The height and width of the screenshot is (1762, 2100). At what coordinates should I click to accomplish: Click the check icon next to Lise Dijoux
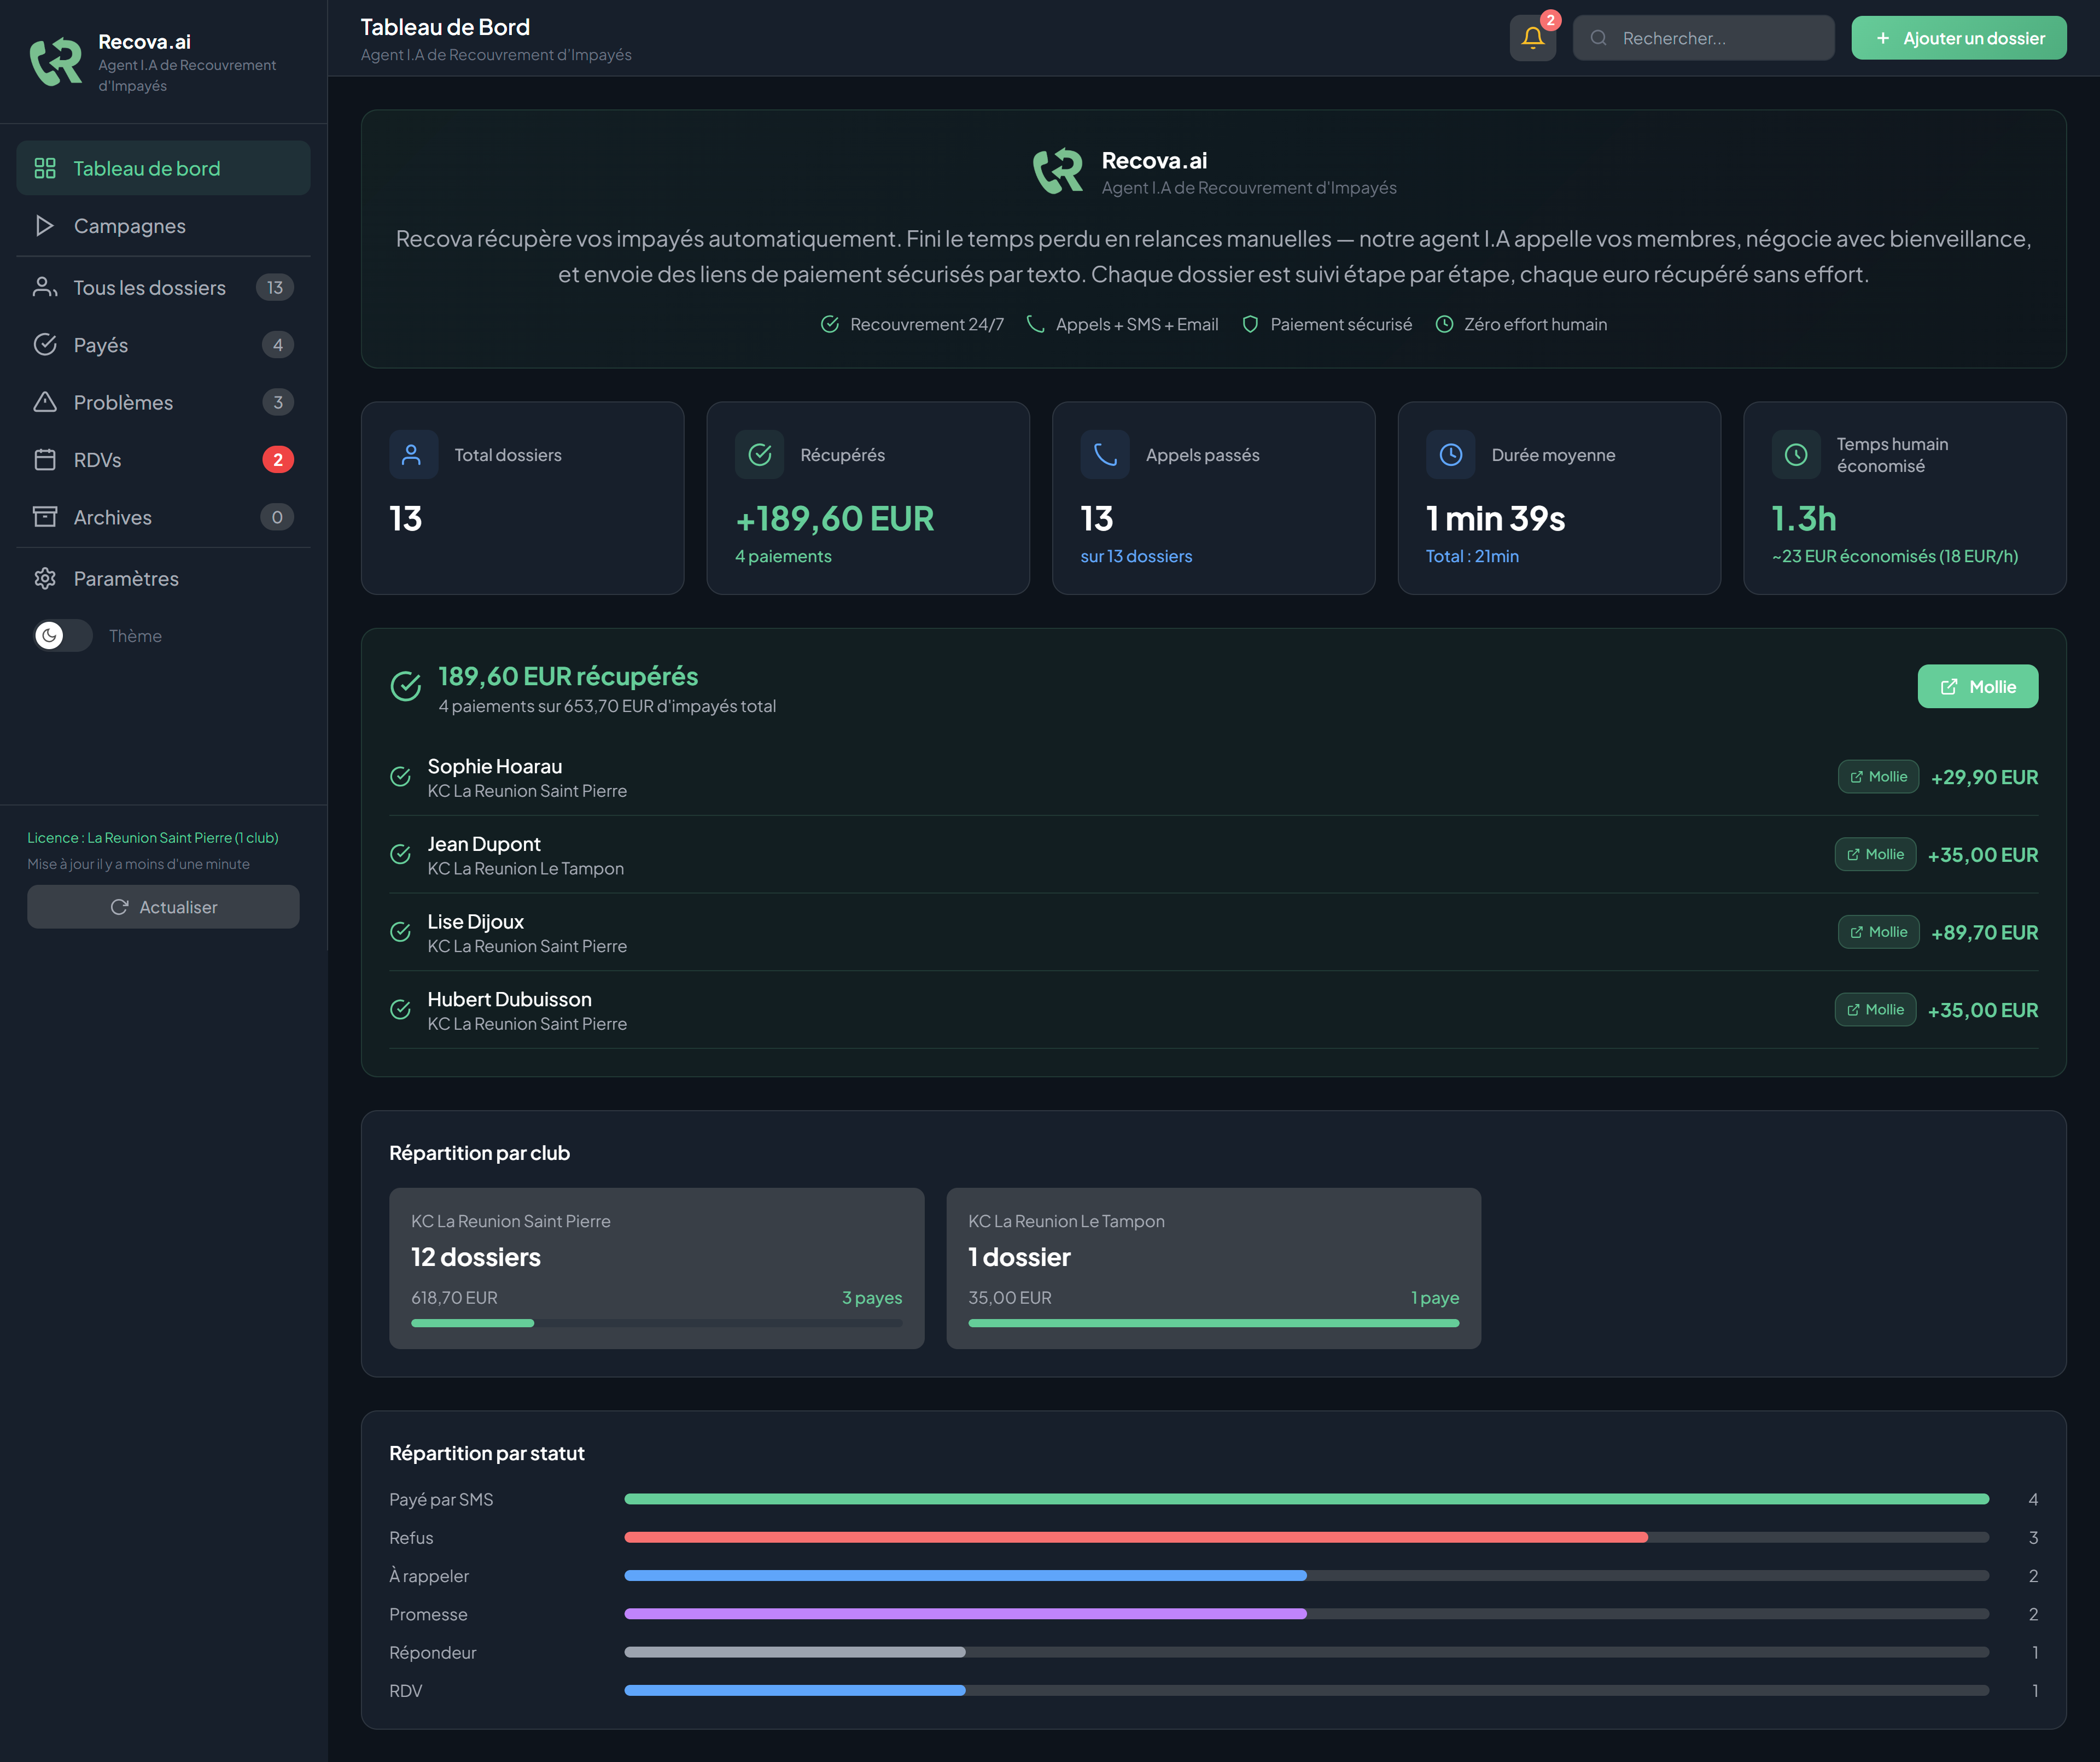click(x=400, y=932)
